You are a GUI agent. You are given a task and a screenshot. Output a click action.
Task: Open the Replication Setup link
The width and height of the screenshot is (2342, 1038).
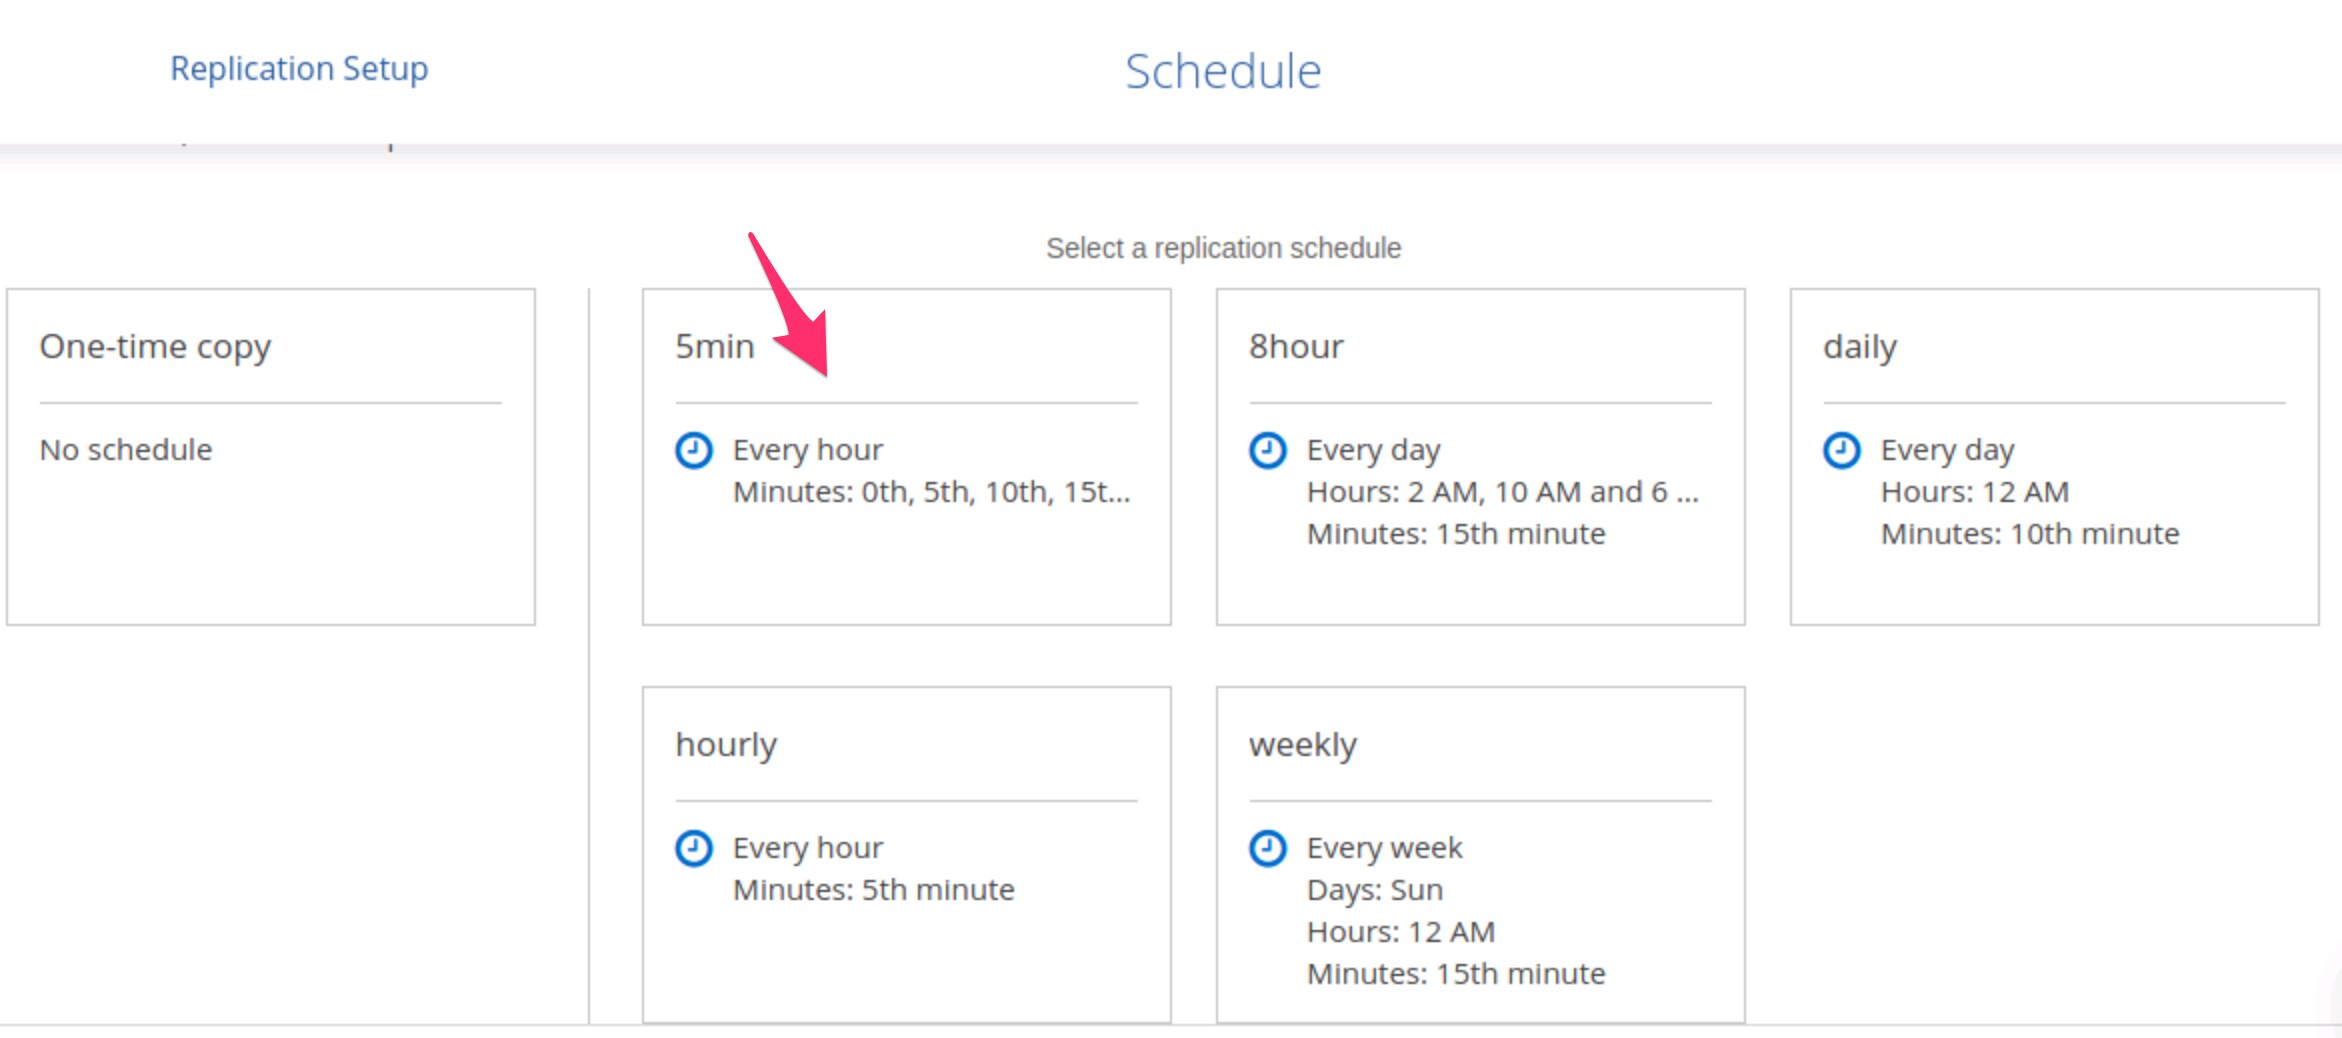[x=299, y=69]
